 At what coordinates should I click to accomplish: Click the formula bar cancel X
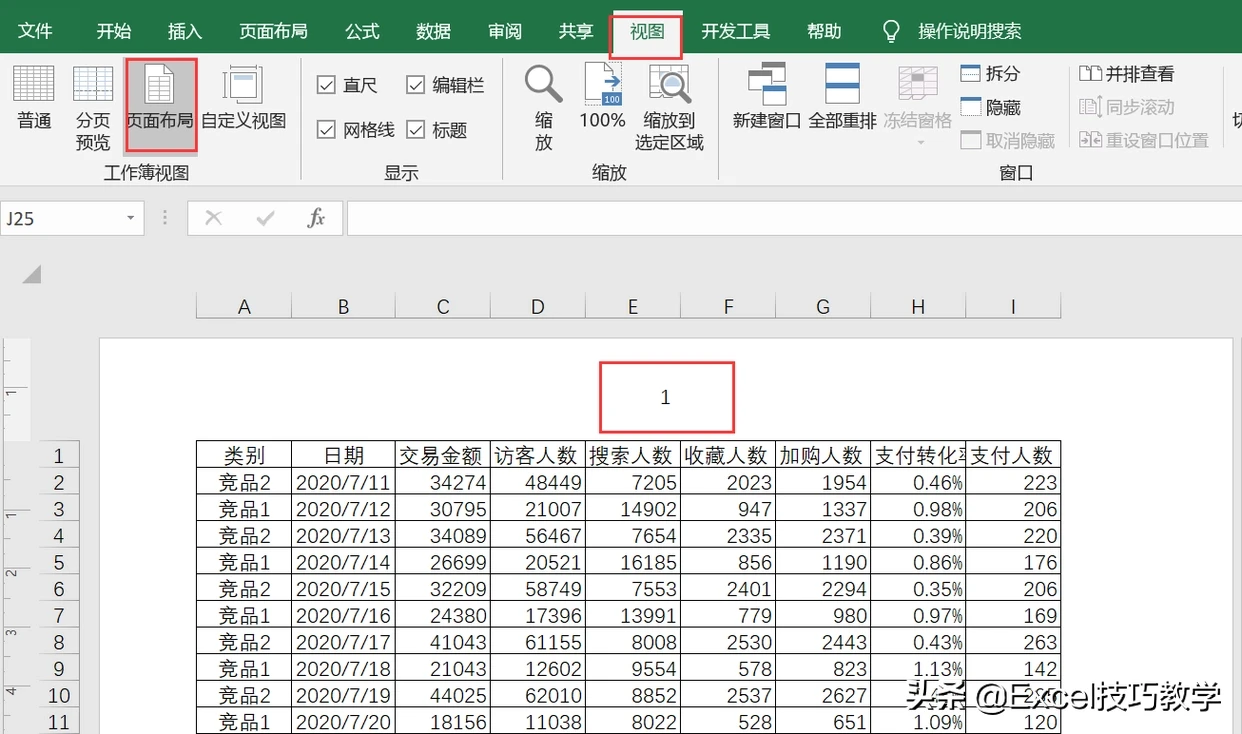click(x=213, y=218)
